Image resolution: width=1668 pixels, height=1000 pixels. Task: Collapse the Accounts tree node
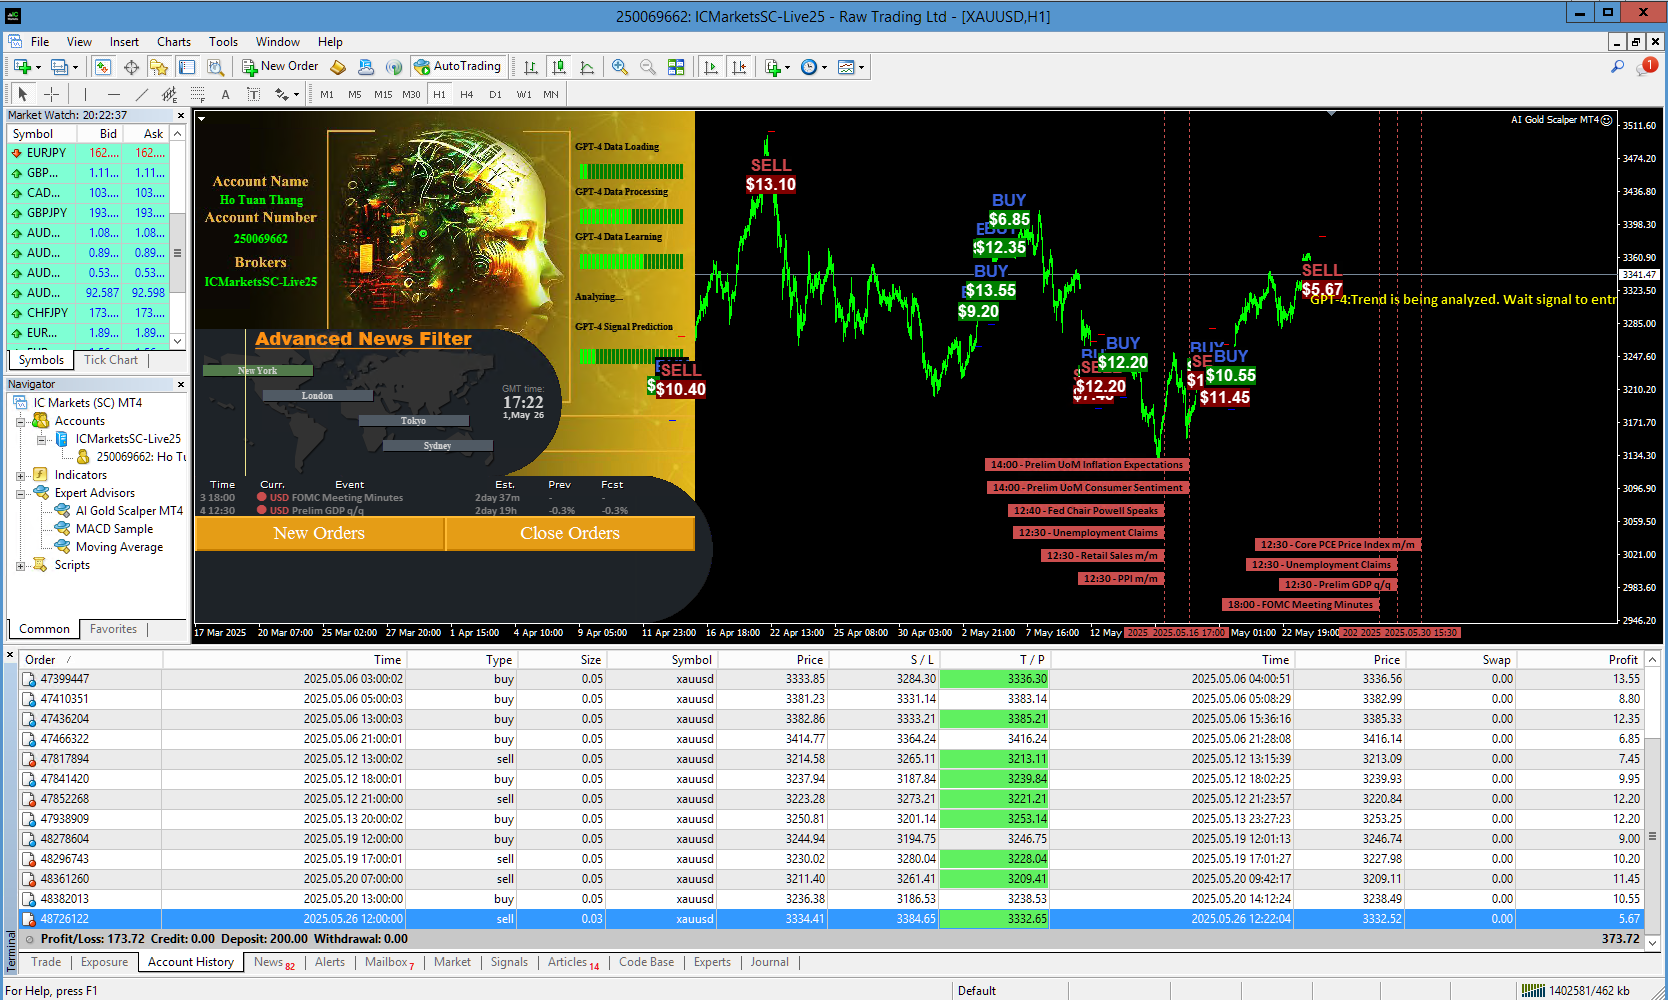pyautogui.click(x=21, y=421)
